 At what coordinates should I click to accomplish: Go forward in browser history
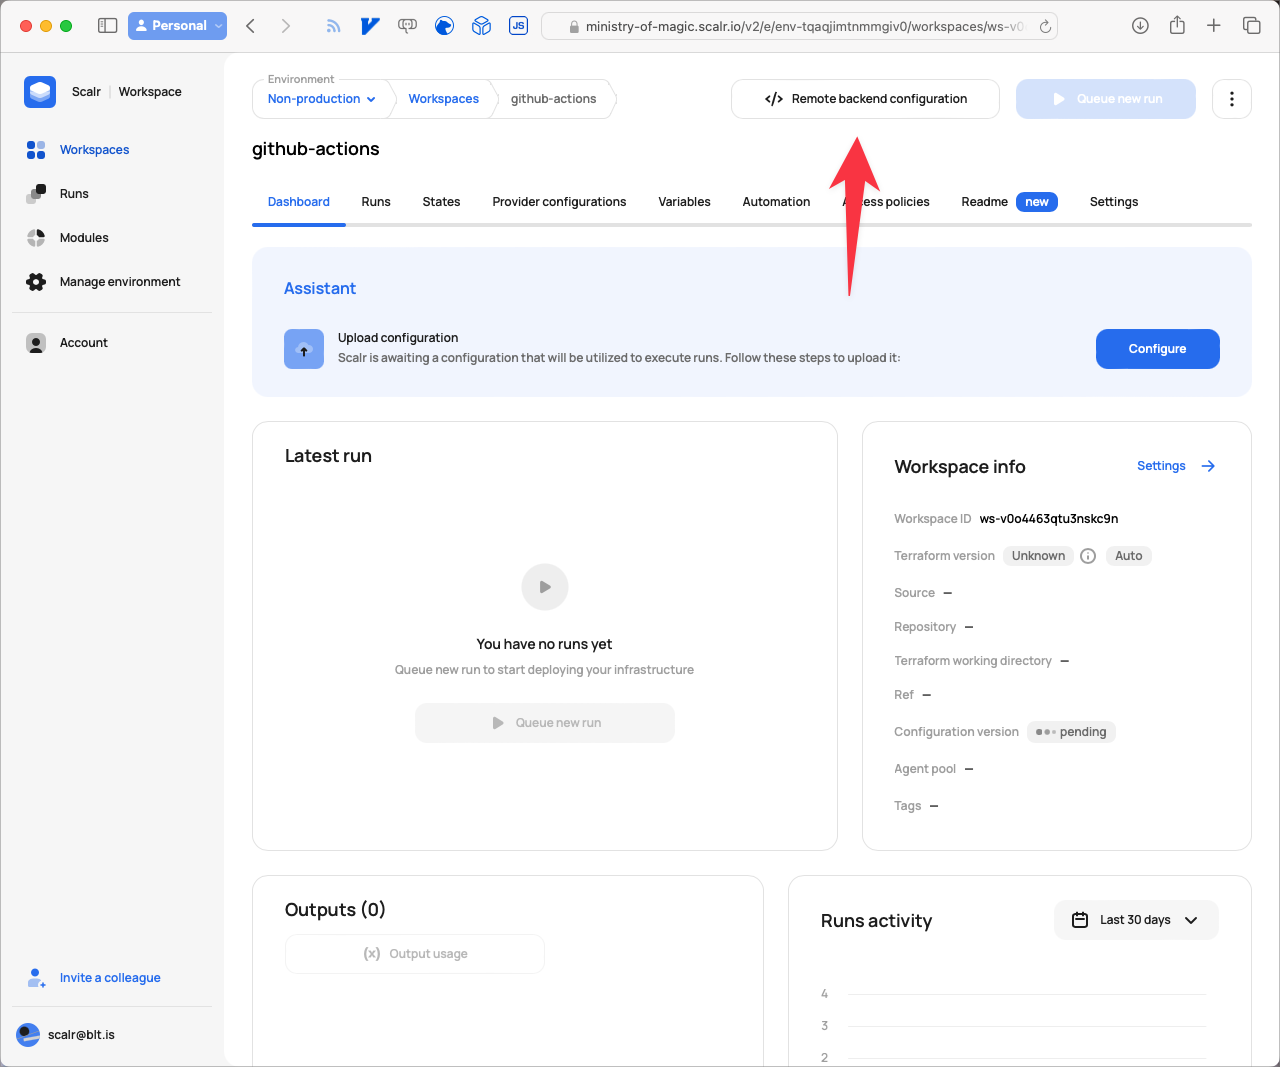(286, 26)
